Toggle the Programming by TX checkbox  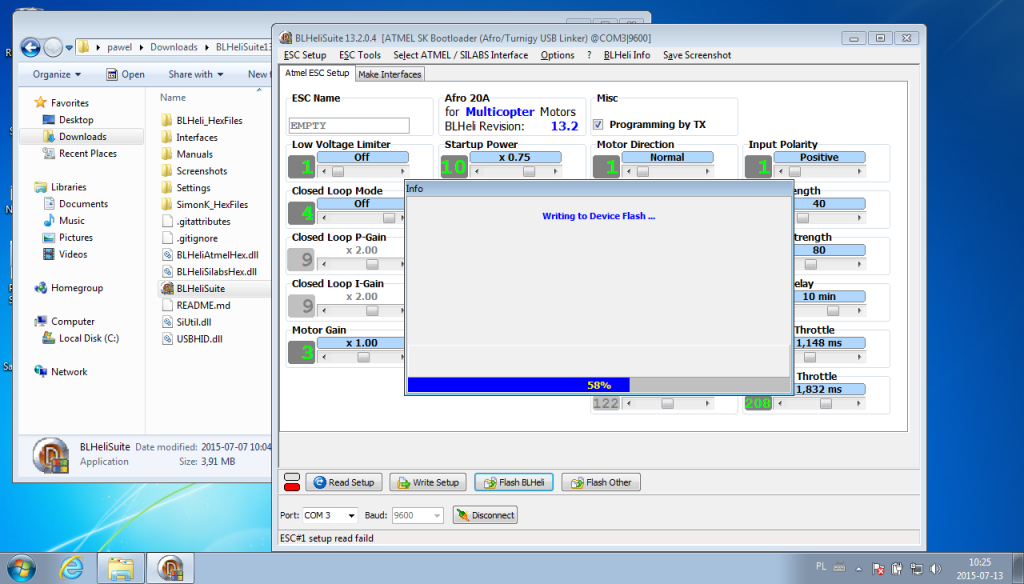(x=599, y=125)
